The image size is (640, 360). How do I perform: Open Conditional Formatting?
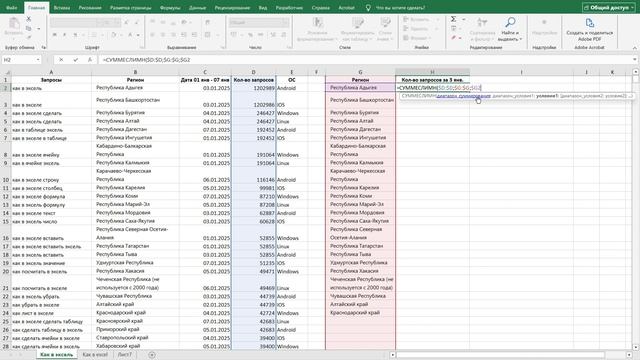pyautogui.click(x=318, y=29)
